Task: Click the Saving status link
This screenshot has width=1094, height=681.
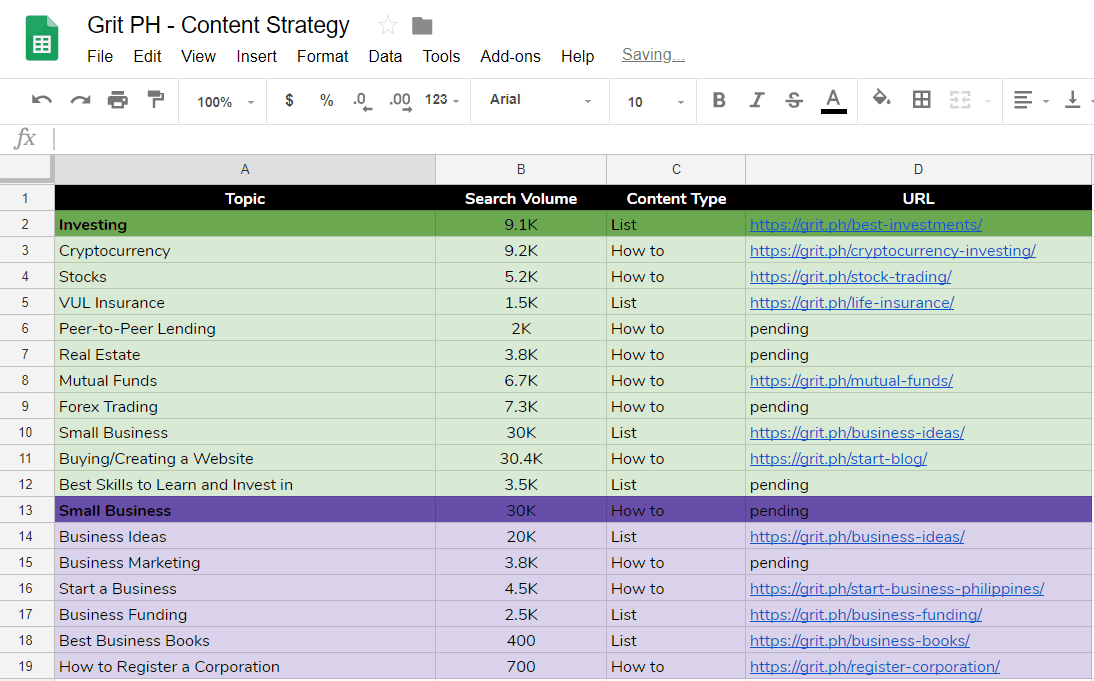Action: 653,54
